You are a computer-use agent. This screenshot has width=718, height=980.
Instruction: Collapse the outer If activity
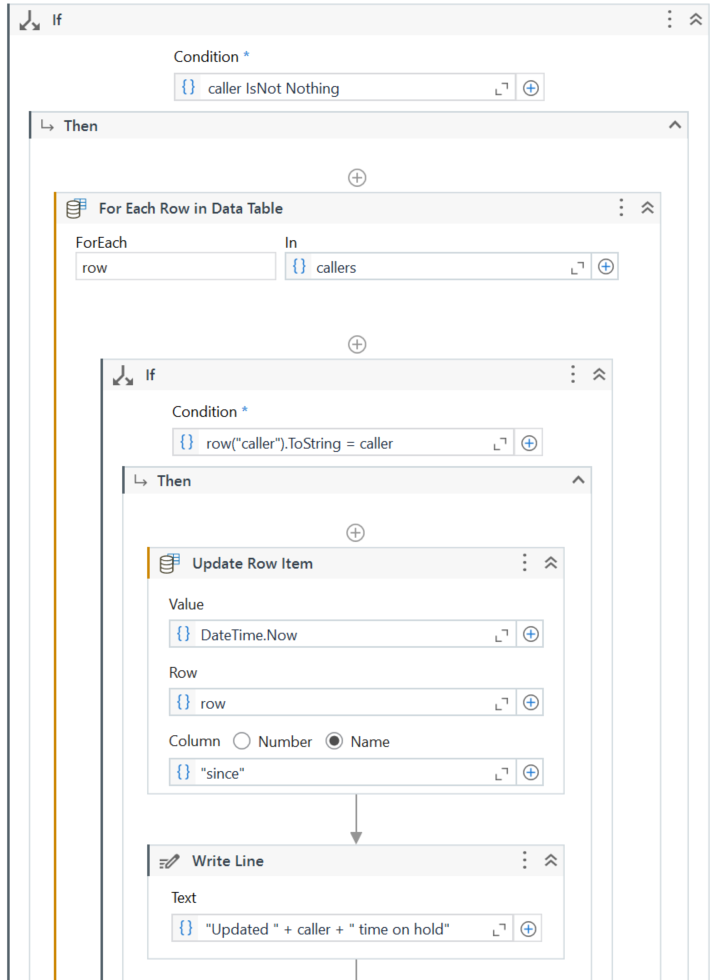tap(696, 19)
